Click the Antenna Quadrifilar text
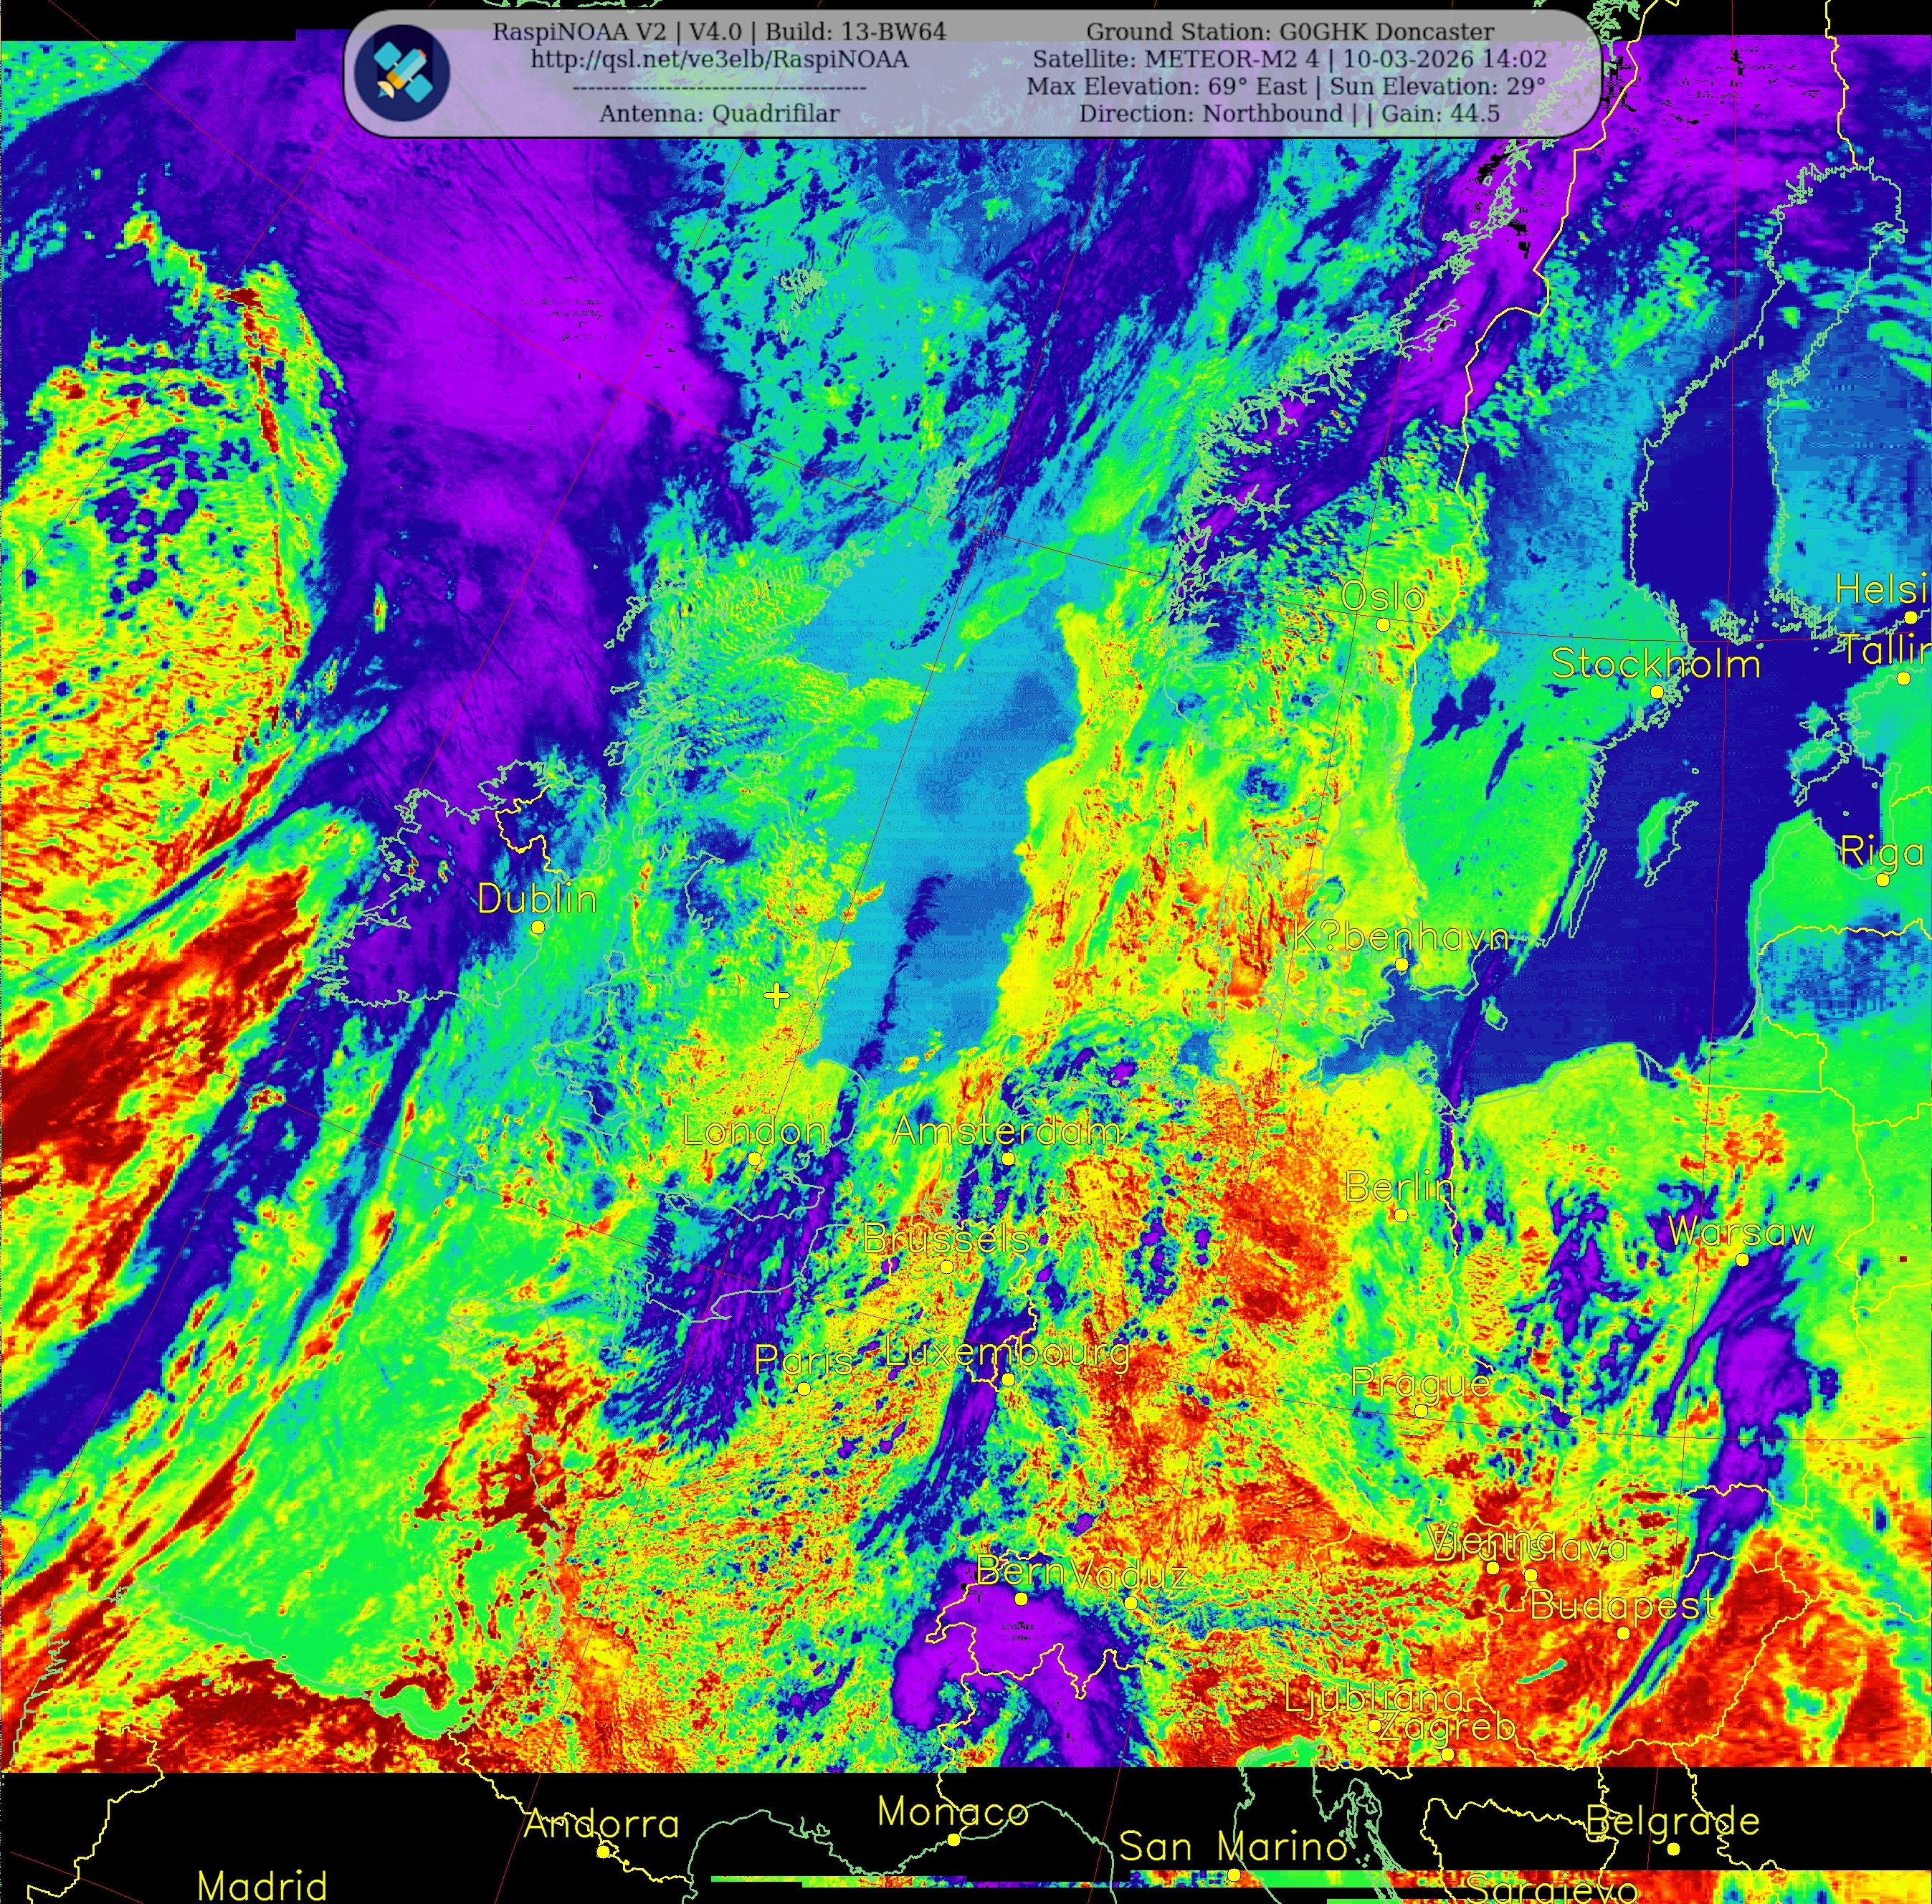 tap(719, 114)
